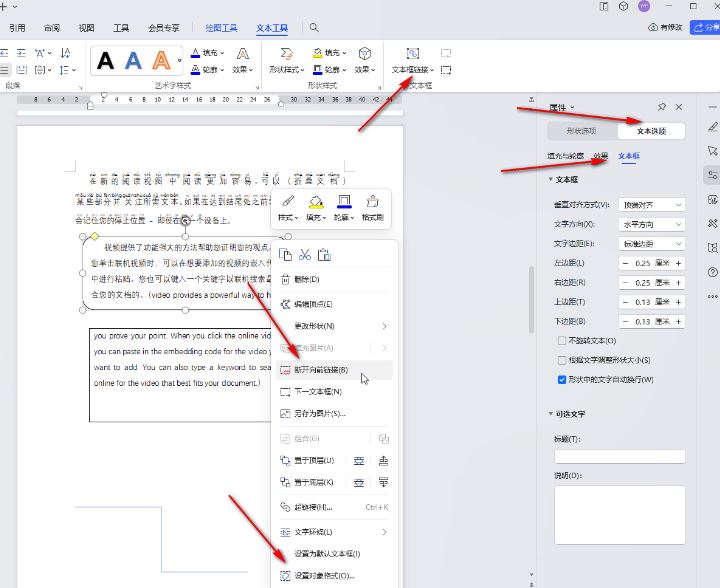Enable the 根据文字调整形状大小(S) checkbox
The width and height of the screenshot is (720, 588).
[562, 360]
